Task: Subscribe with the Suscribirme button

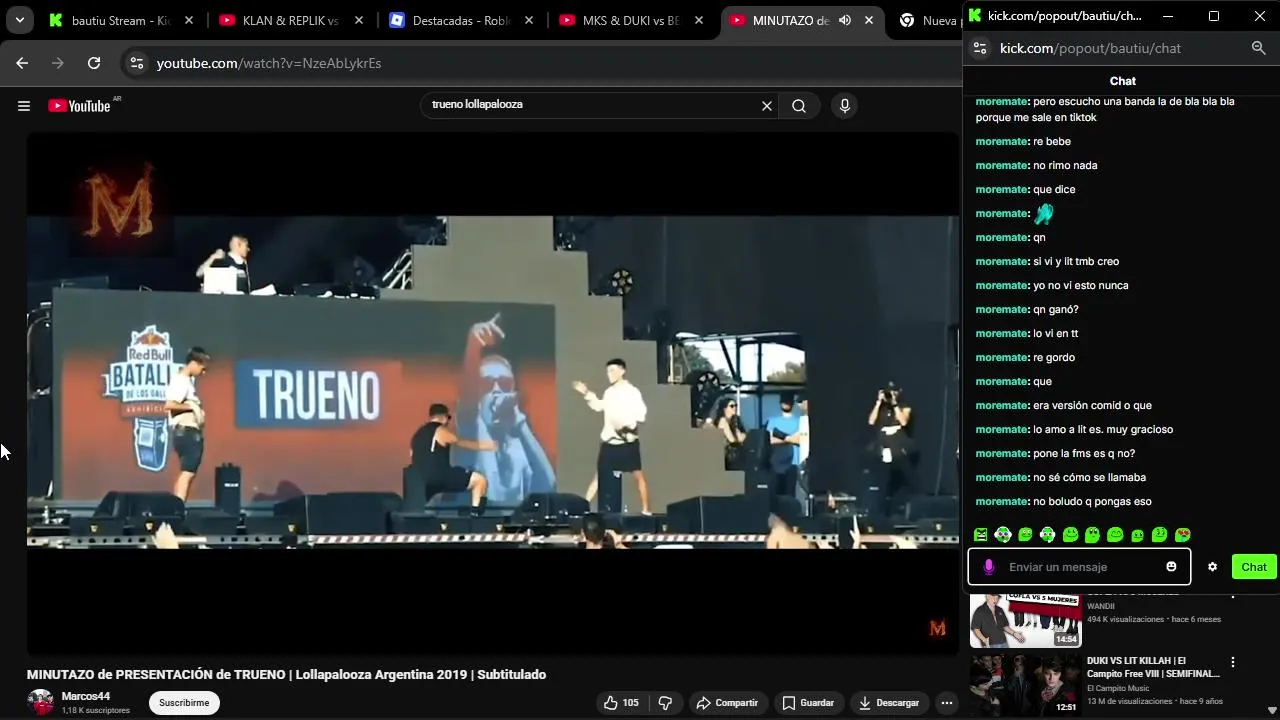Action: 184,703
